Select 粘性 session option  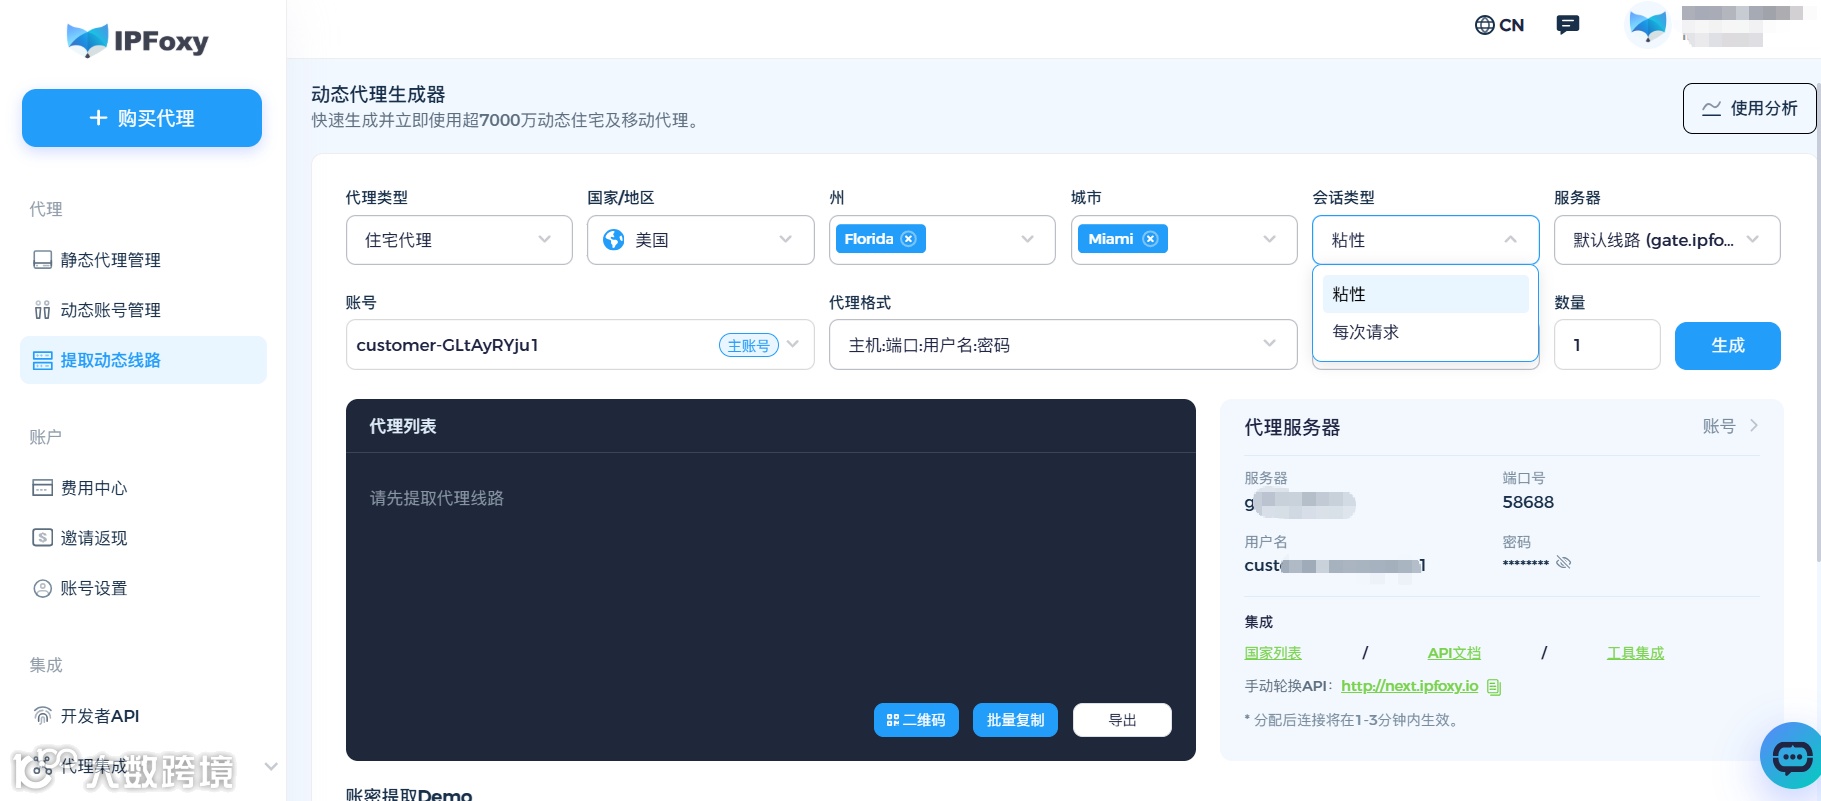pyautogui.click(x=1425, y=294)
